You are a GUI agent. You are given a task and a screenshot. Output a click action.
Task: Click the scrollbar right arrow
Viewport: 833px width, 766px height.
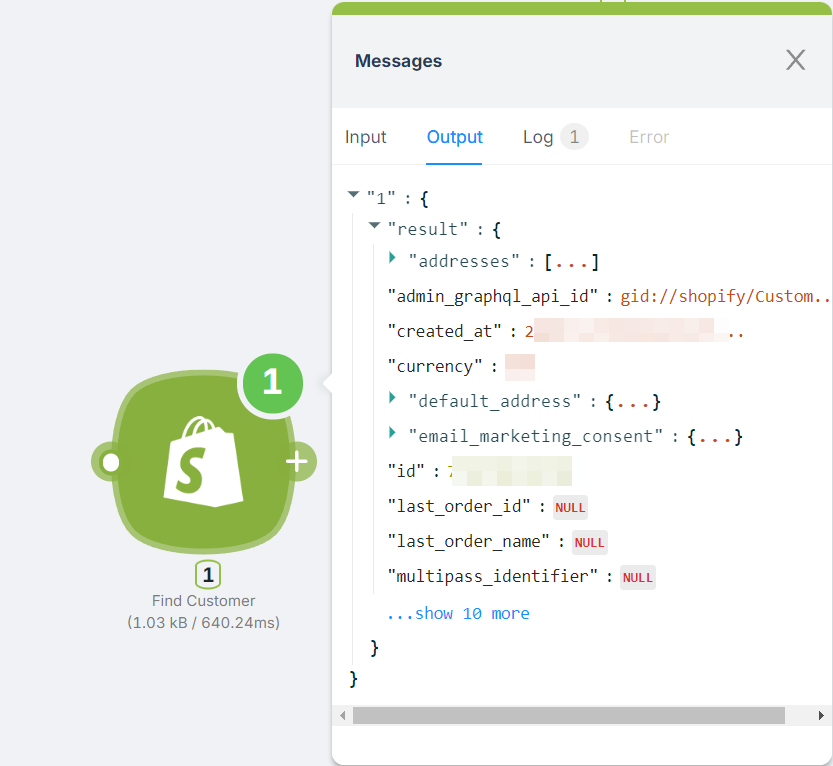(x=821, y=715)
